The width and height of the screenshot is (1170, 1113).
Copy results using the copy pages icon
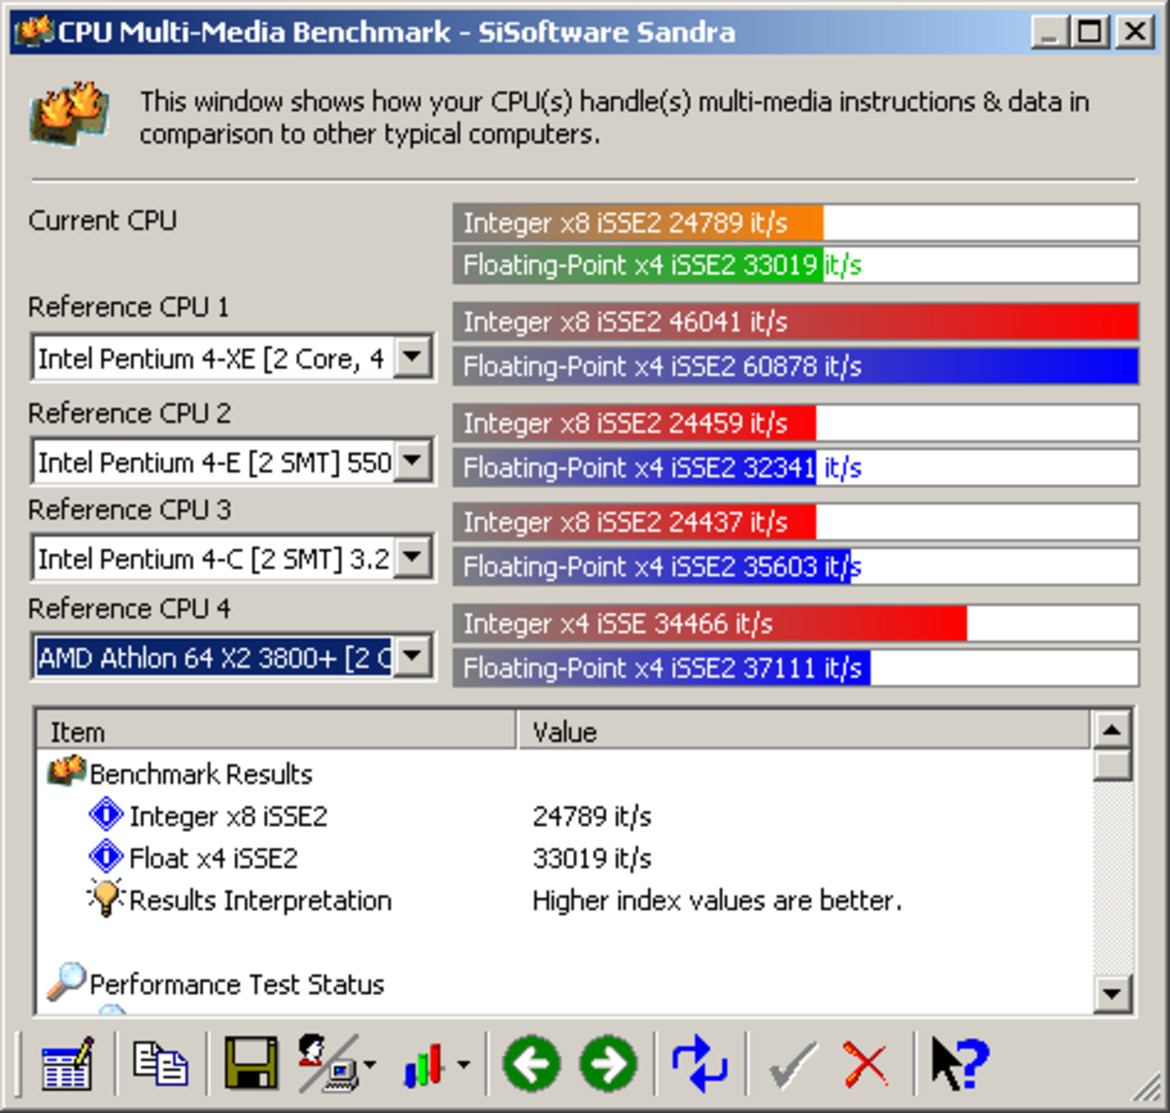[160, 1064]
